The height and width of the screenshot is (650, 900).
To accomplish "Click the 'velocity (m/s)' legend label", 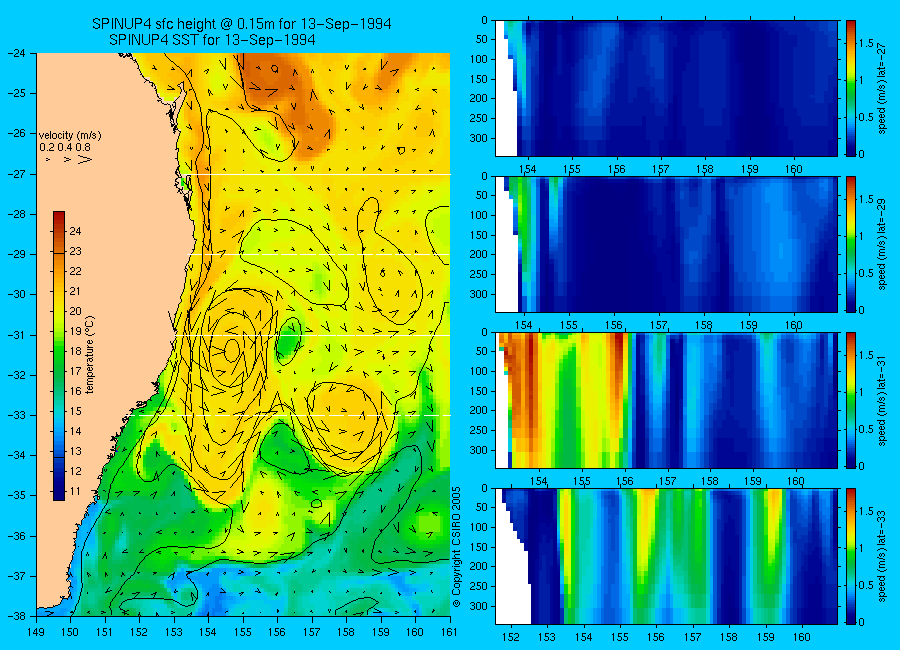I will pos(70,136).
